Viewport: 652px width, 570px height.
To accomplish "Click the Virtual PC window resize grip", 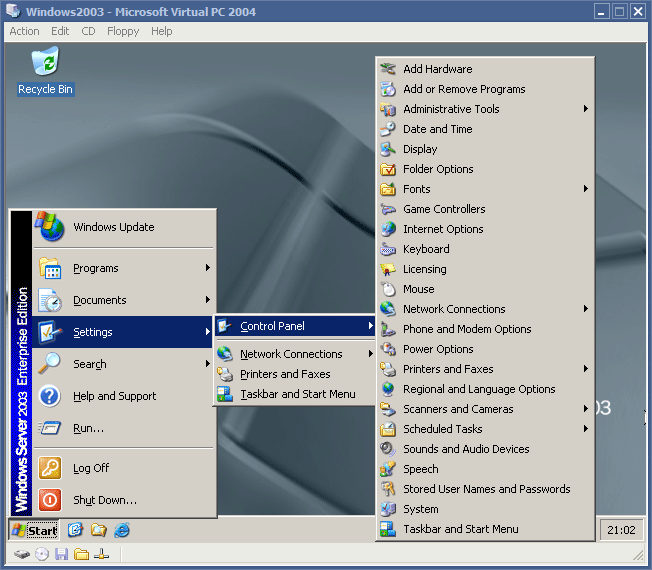I will 638,554.
